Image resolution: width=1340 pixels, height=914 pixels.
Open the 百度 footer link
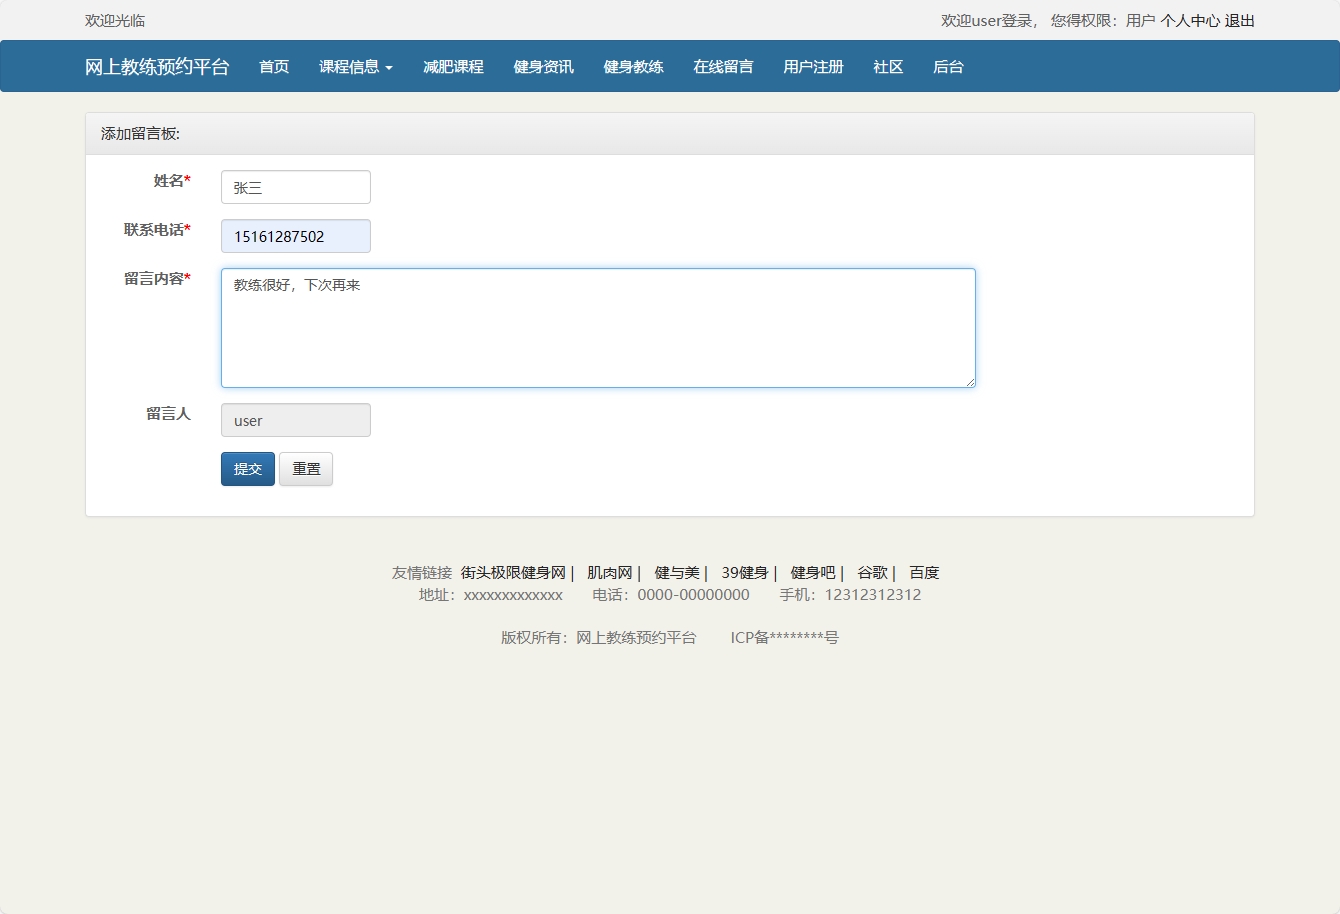click(923, 572)
